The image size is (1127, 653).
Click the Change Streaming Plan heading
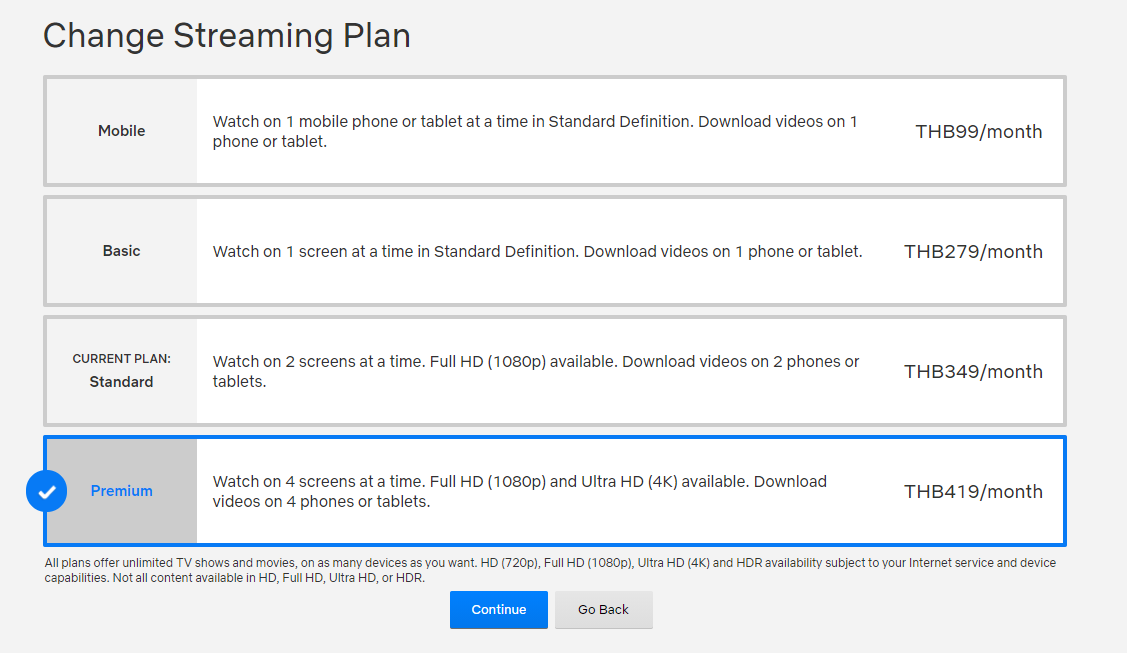coord(226,36)
